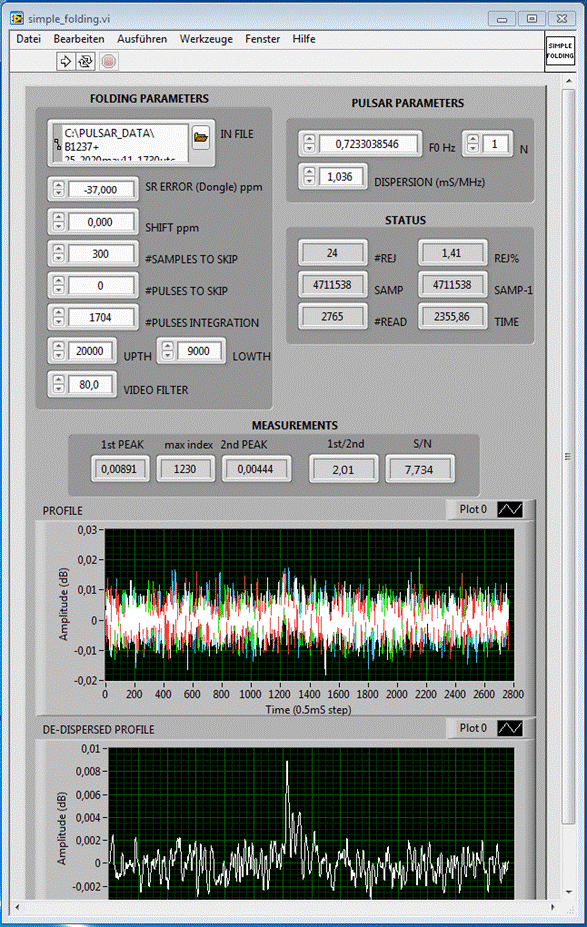Click the vertical scrollbar thumb
The height and width of the screenshot is (927, 587).
[x=568, y=456]
